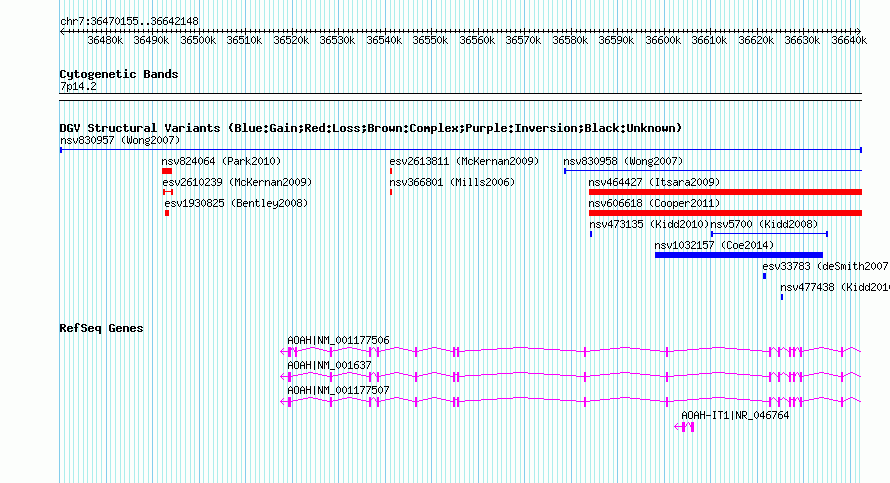The width and height of the screenshot is (890, 483).
Task: Select the nsv830958 (Wong2007) variant label
Action: 623,161
